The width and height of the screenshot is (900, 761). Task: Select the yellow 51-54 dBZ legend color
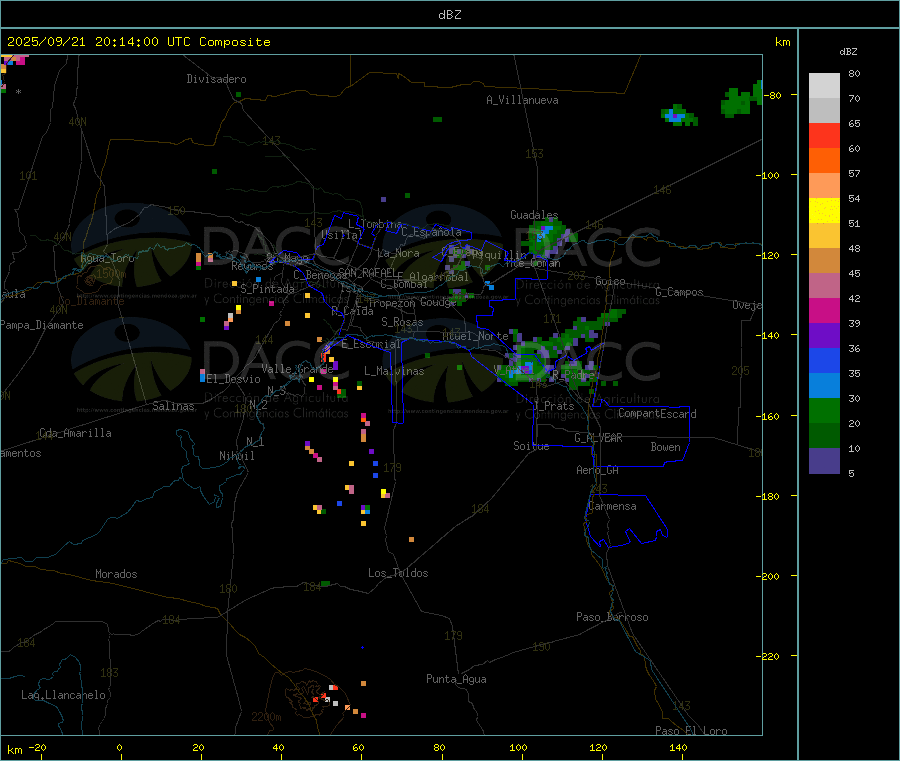coord(824,211)
